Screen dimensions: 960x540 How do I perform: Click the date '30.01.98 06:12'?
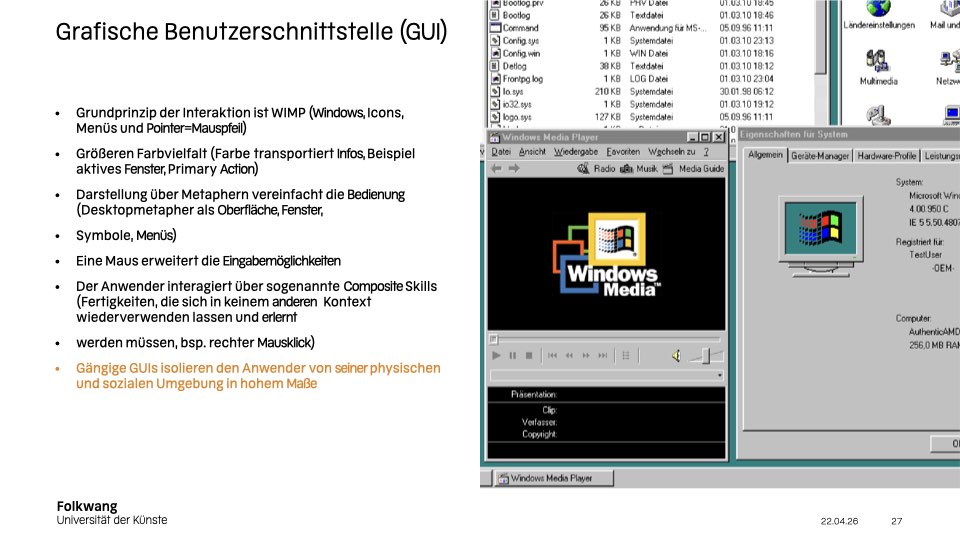click(746, 92)
